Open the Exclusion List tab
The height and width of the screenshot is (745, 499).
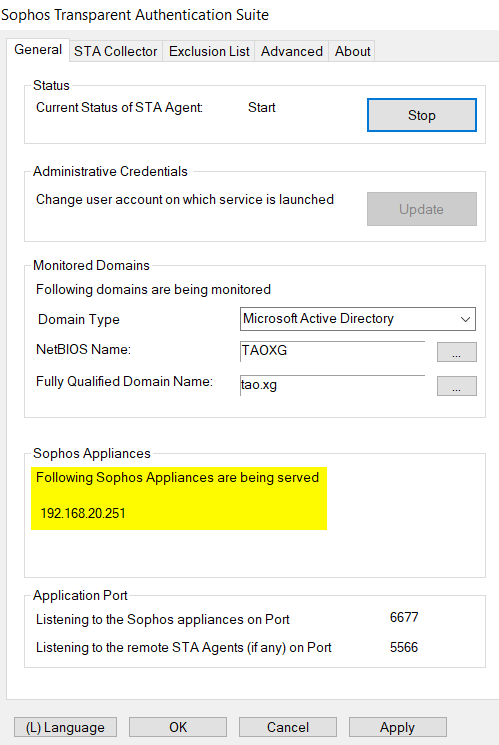209,51
